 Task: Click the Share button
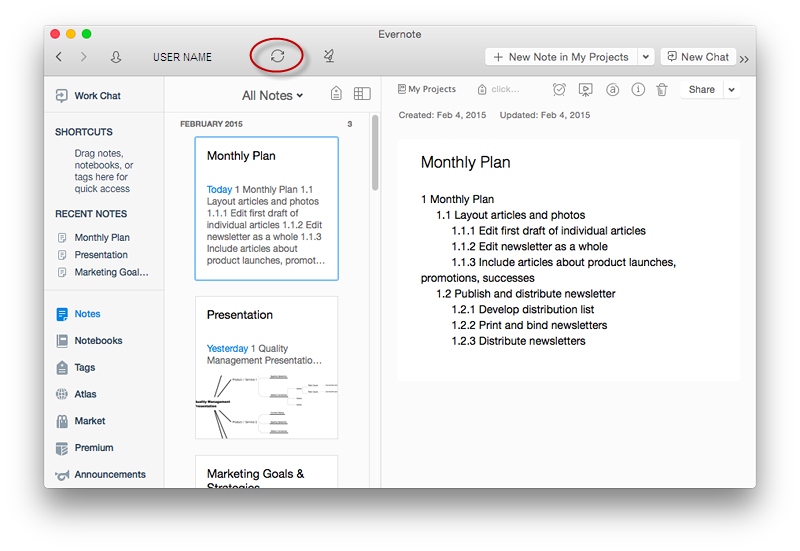click(x=702, y=90)
